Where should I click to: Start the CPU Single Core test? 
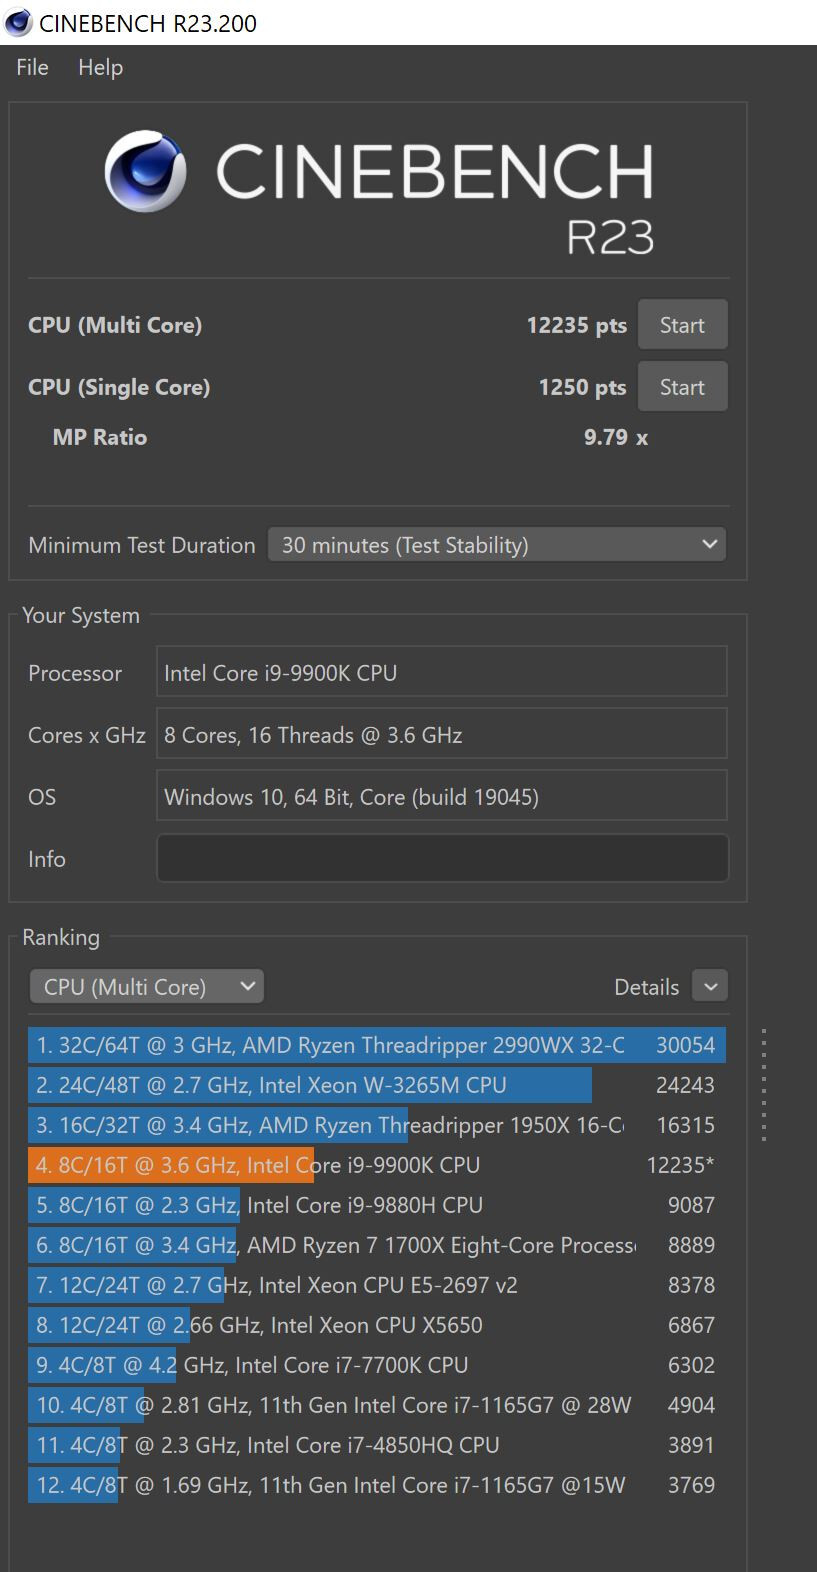click(x=682, y=387)
